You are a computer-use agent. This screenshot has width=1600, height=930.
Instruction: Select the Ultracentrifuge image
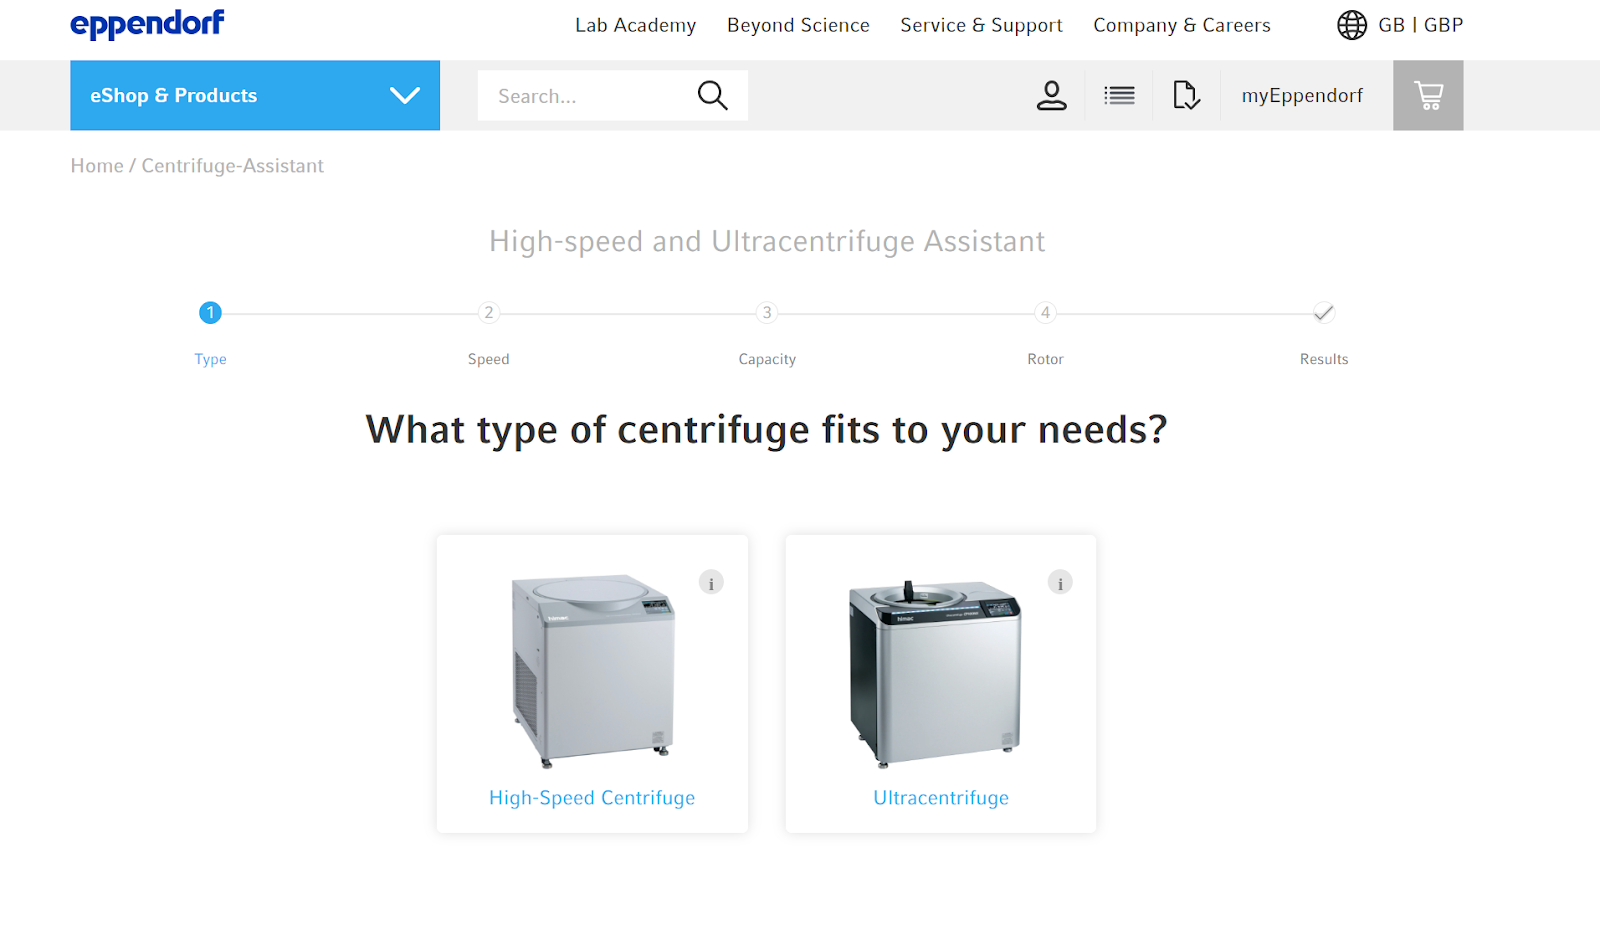[935, 673]
